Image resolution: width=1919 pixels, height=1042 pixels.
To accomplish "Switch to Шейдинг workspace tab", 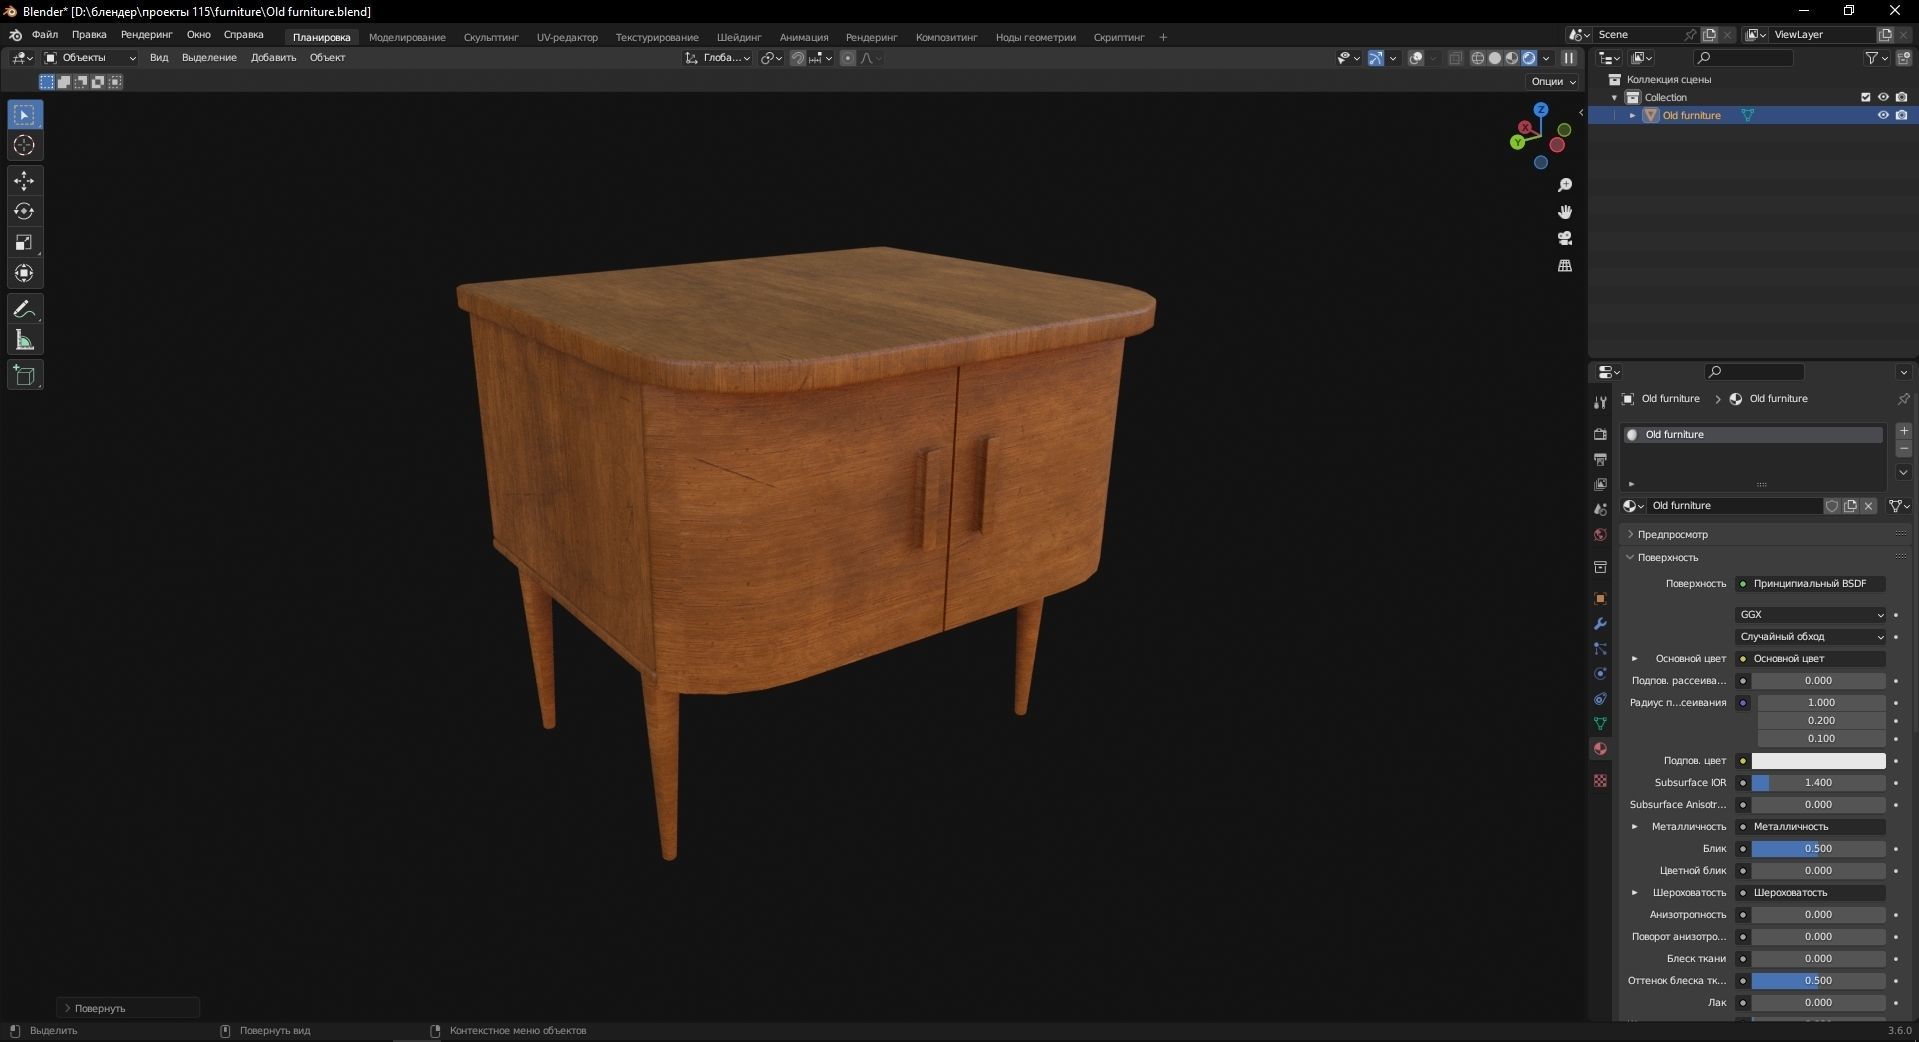I will tap(739, 37).
